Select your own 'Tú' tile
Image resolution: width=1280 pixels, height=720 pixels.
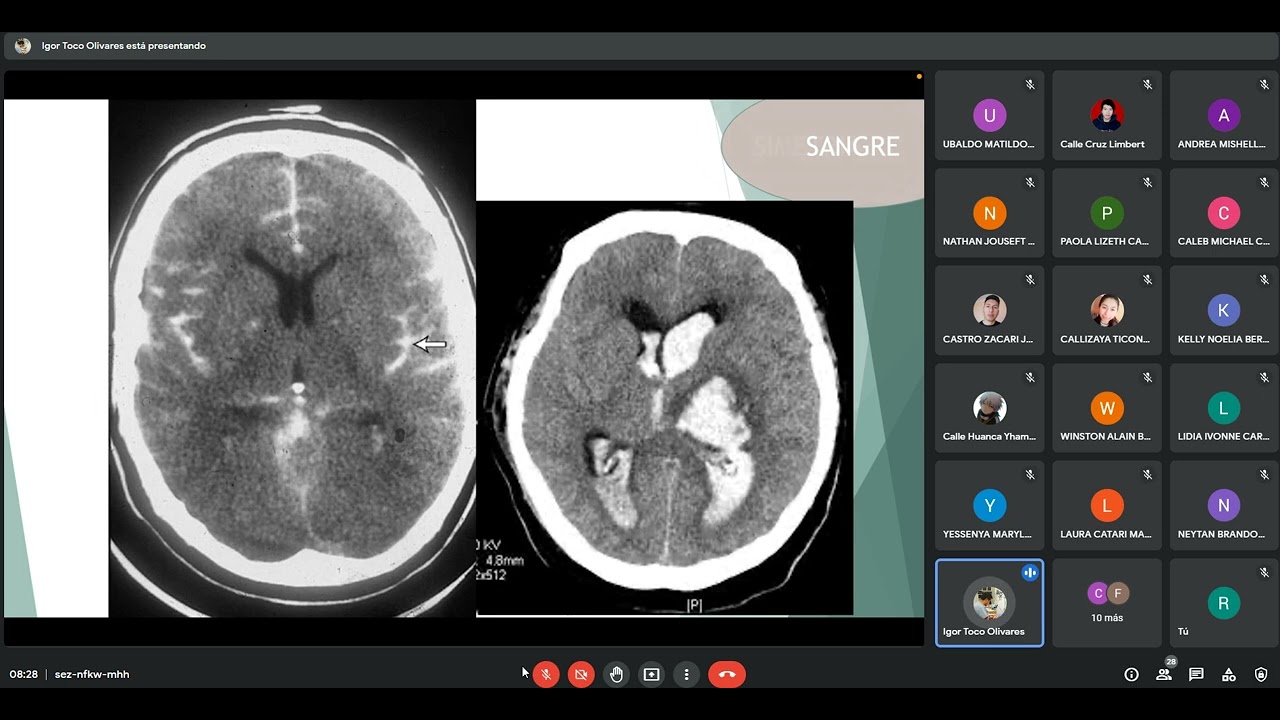(1224, 603)
